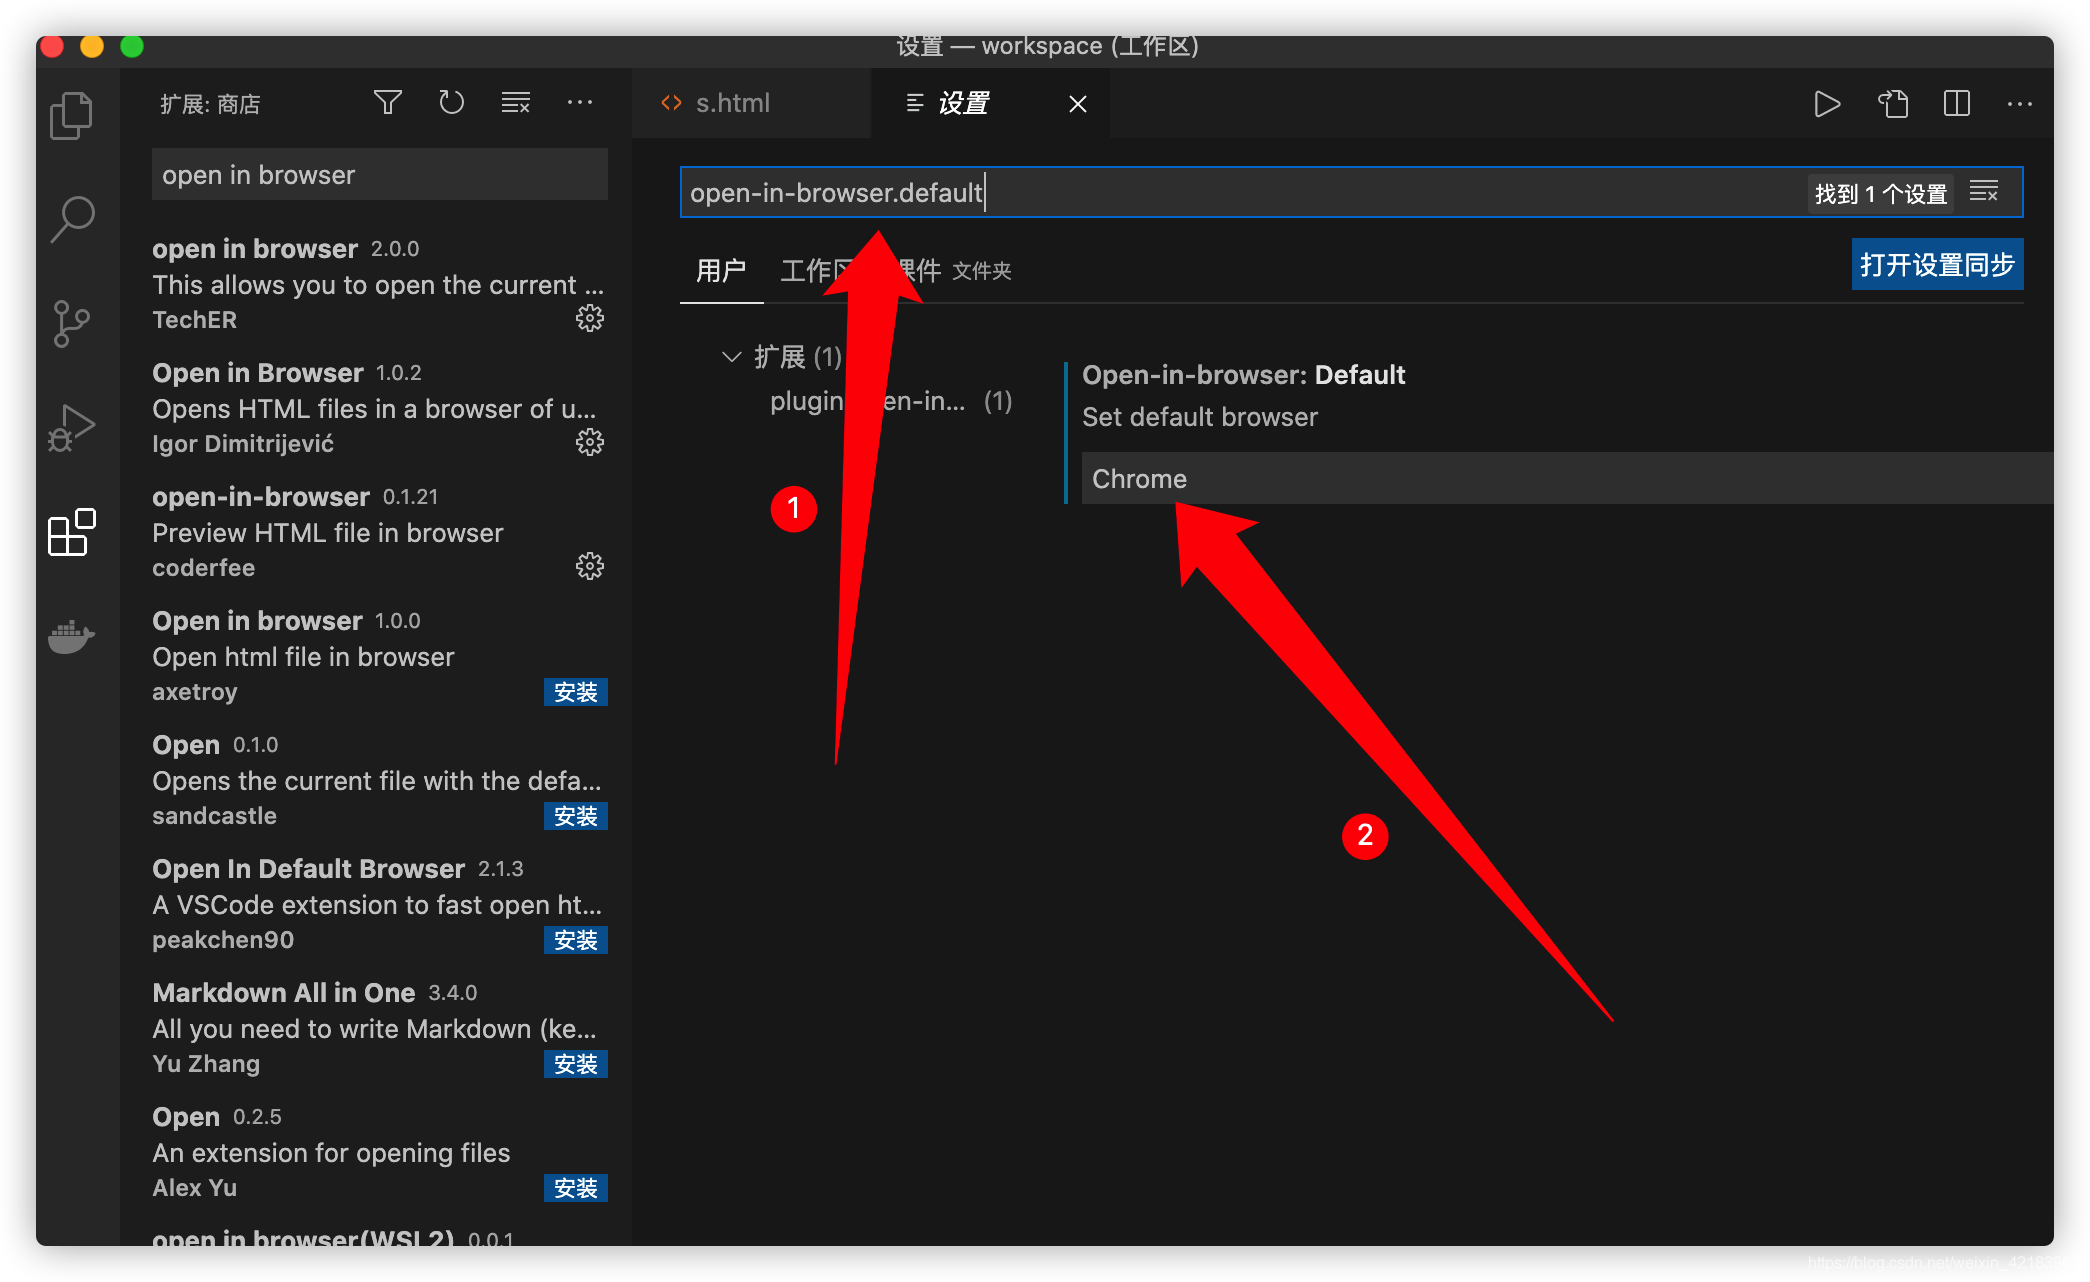Click the filter icon in Extensions panel
The width and height of the screenshot is (2090, 1282).
click(387, 101)
